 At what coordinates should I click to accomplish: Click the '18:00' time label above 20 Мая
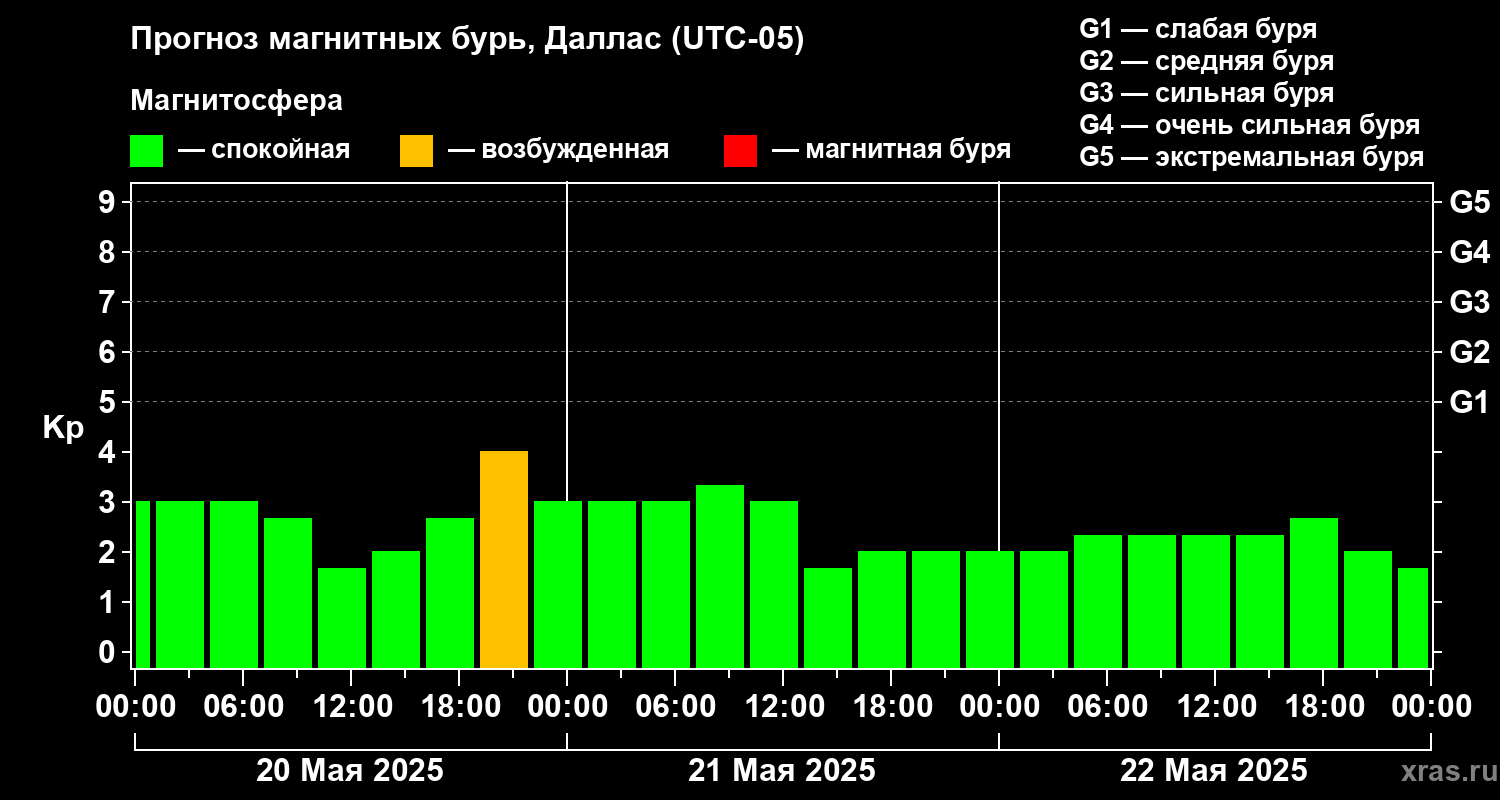point(461,706)
